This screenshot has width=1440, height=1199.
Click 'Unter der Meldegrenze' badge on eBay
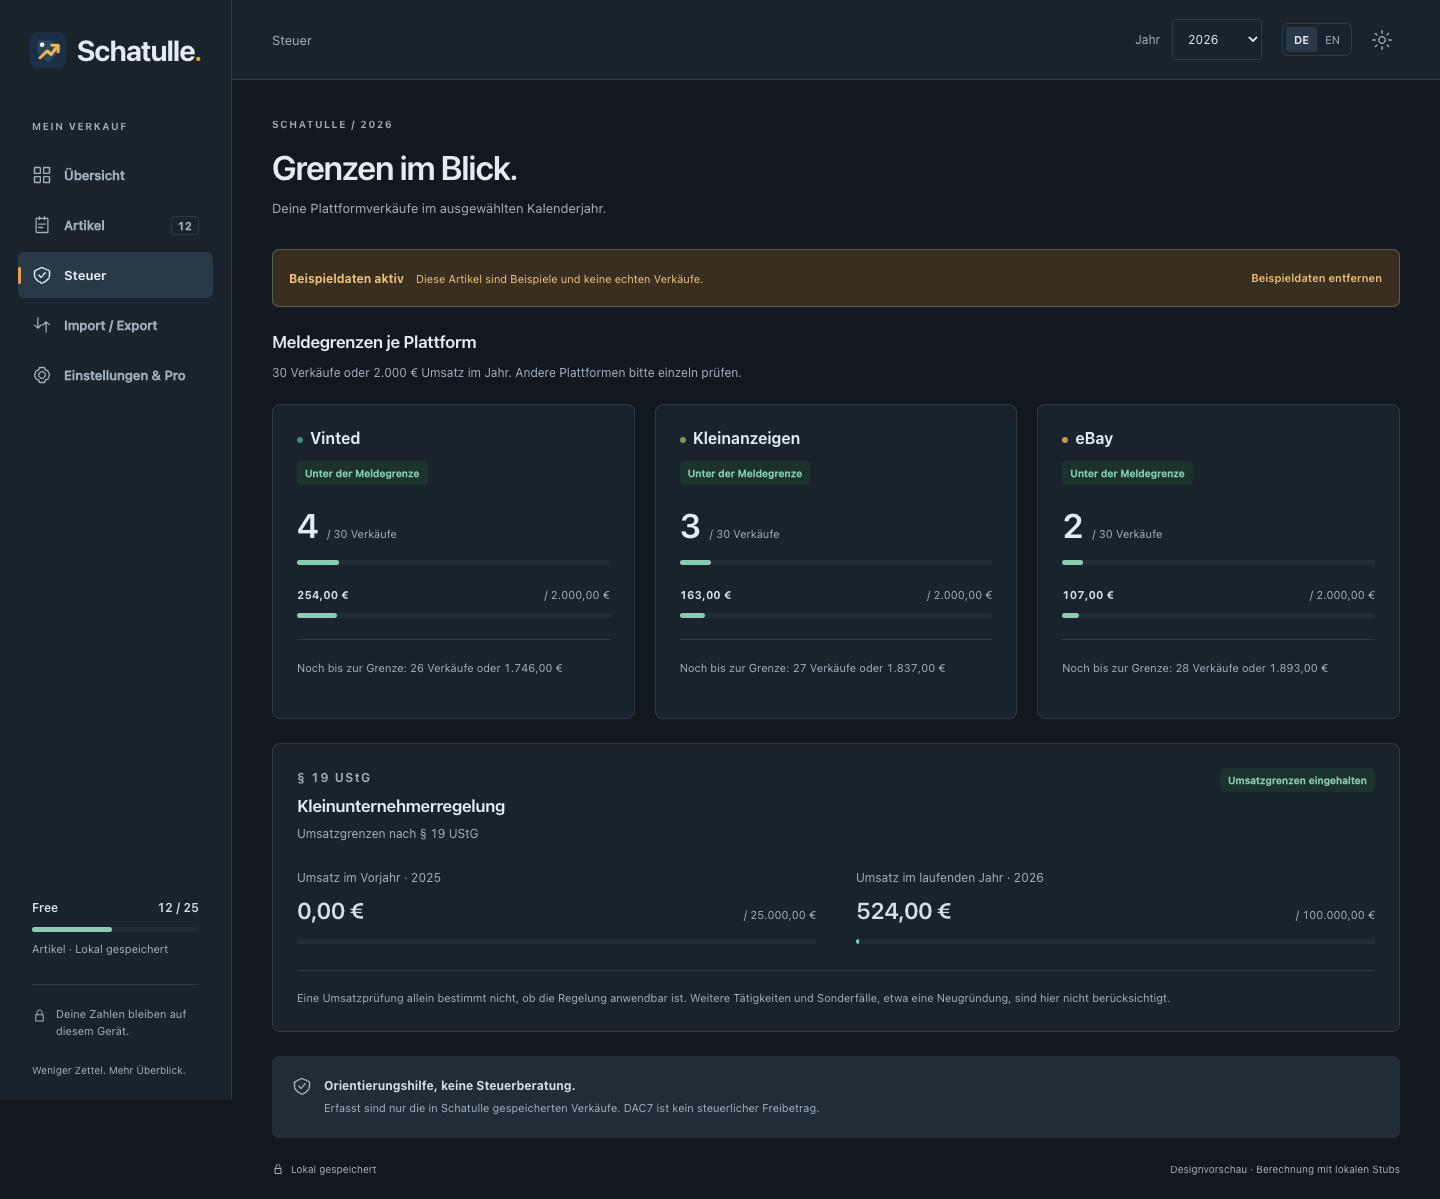(x=1127, y=473)
